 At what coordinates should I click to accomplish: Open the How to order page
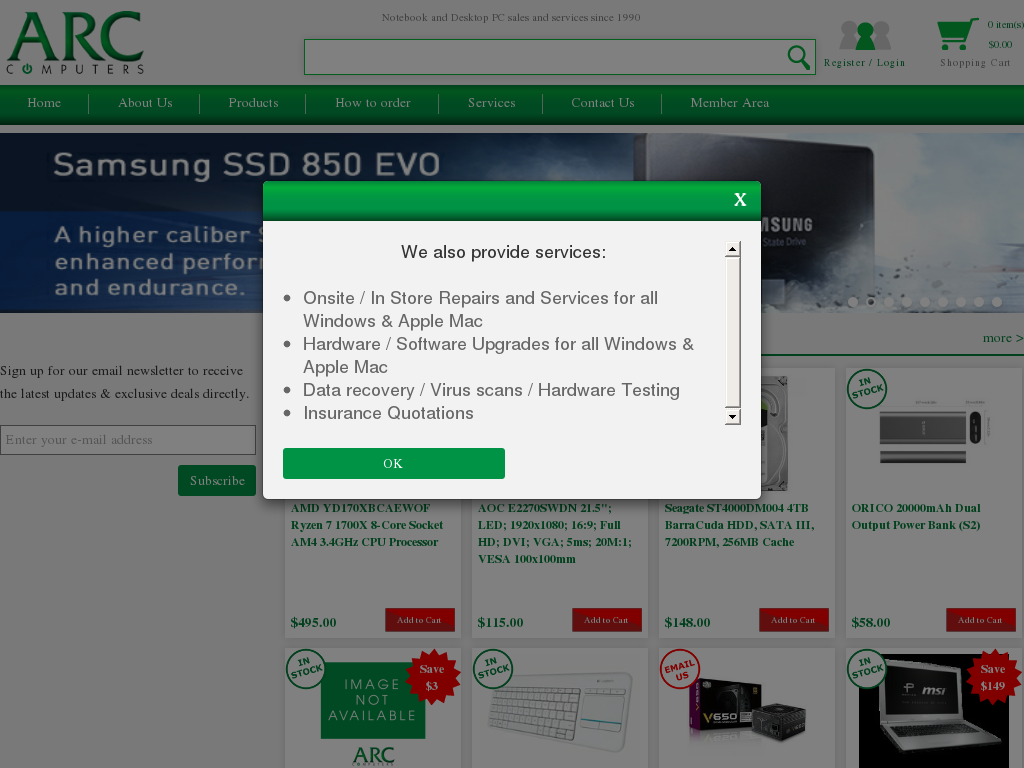click(x=373, y=103)
